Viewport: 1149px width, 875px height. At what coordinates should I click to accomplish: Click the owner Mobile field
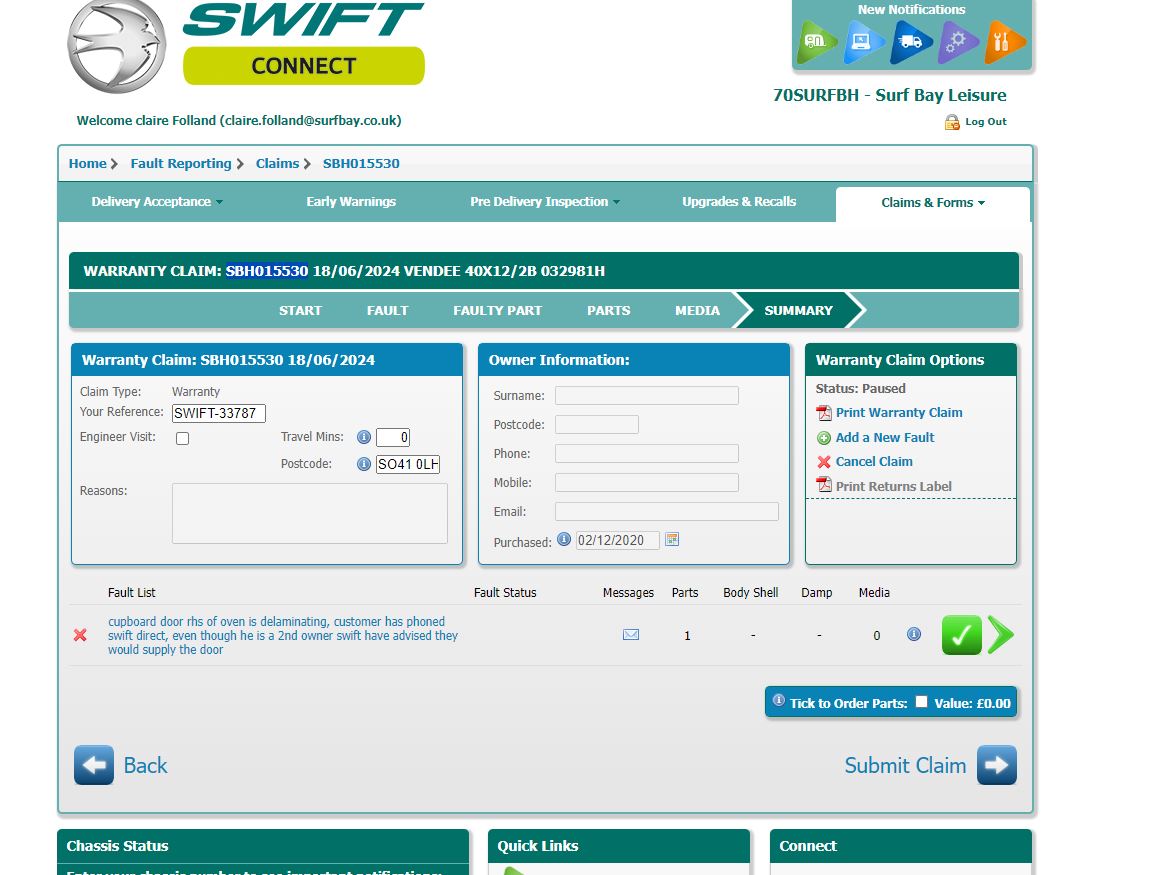point(646,482)
